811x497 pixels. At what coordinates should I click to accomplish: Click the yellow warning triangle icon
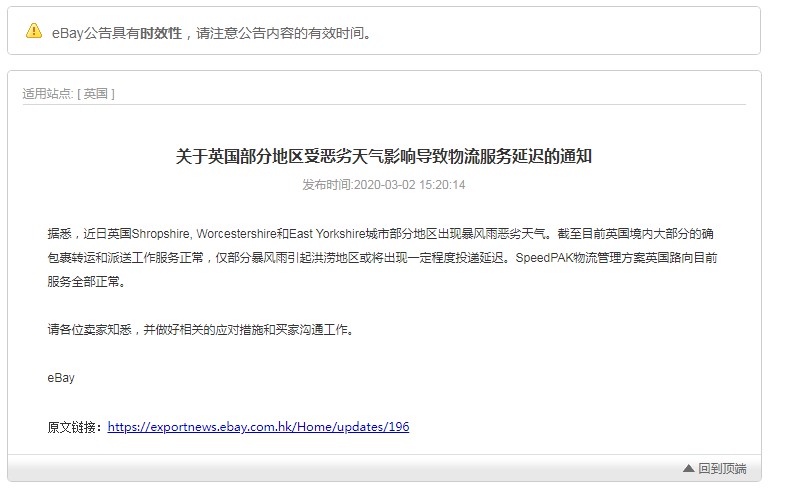coord(34,31)
